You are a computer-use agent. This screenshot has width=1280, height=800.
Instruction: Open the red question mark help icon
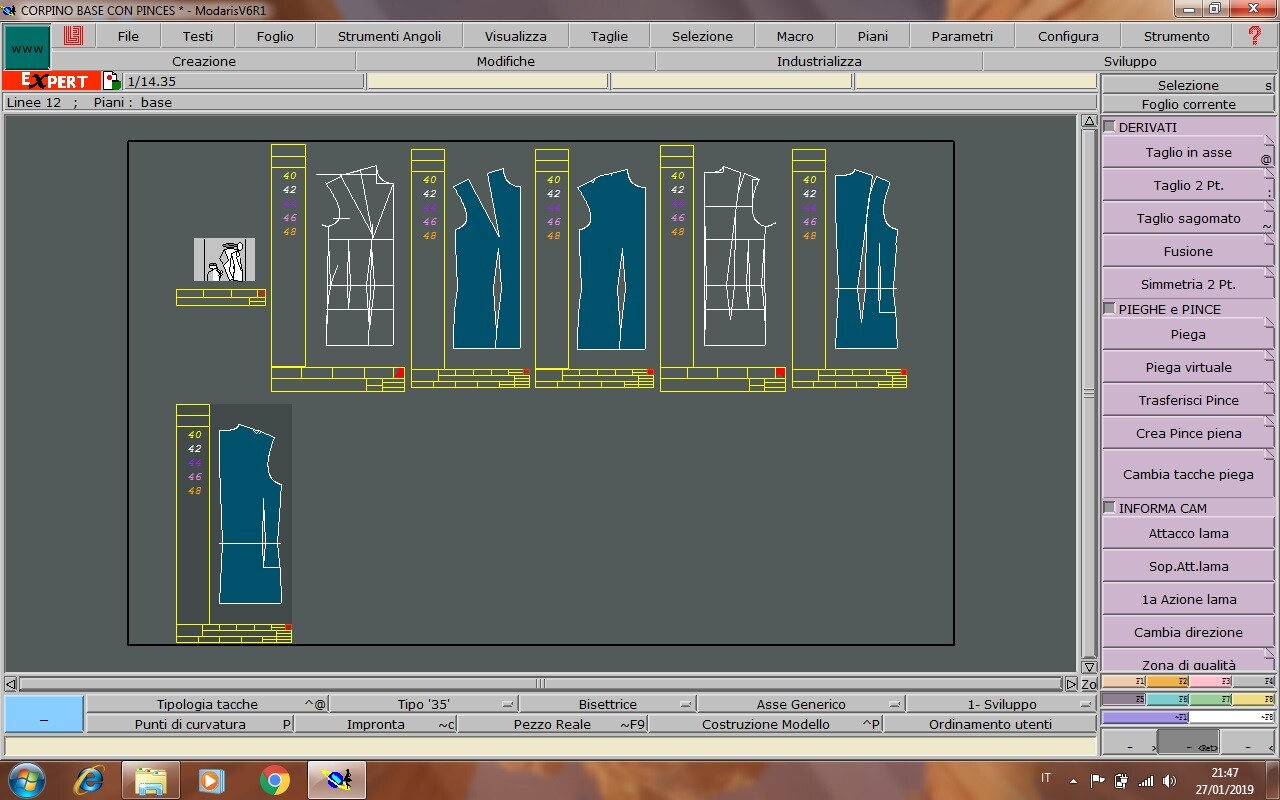[x=1255, y=36]
